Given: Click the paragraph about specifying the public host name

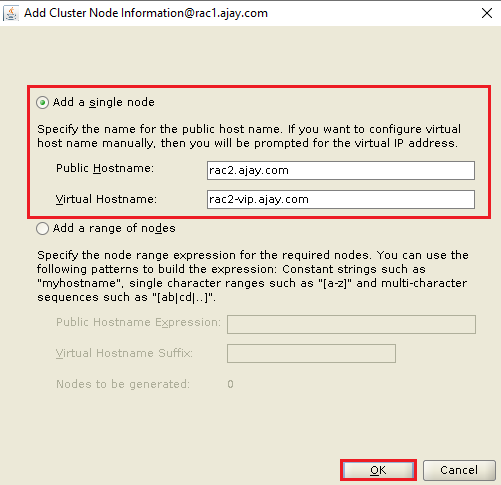Looking at the screenshot, I should 249,136.
